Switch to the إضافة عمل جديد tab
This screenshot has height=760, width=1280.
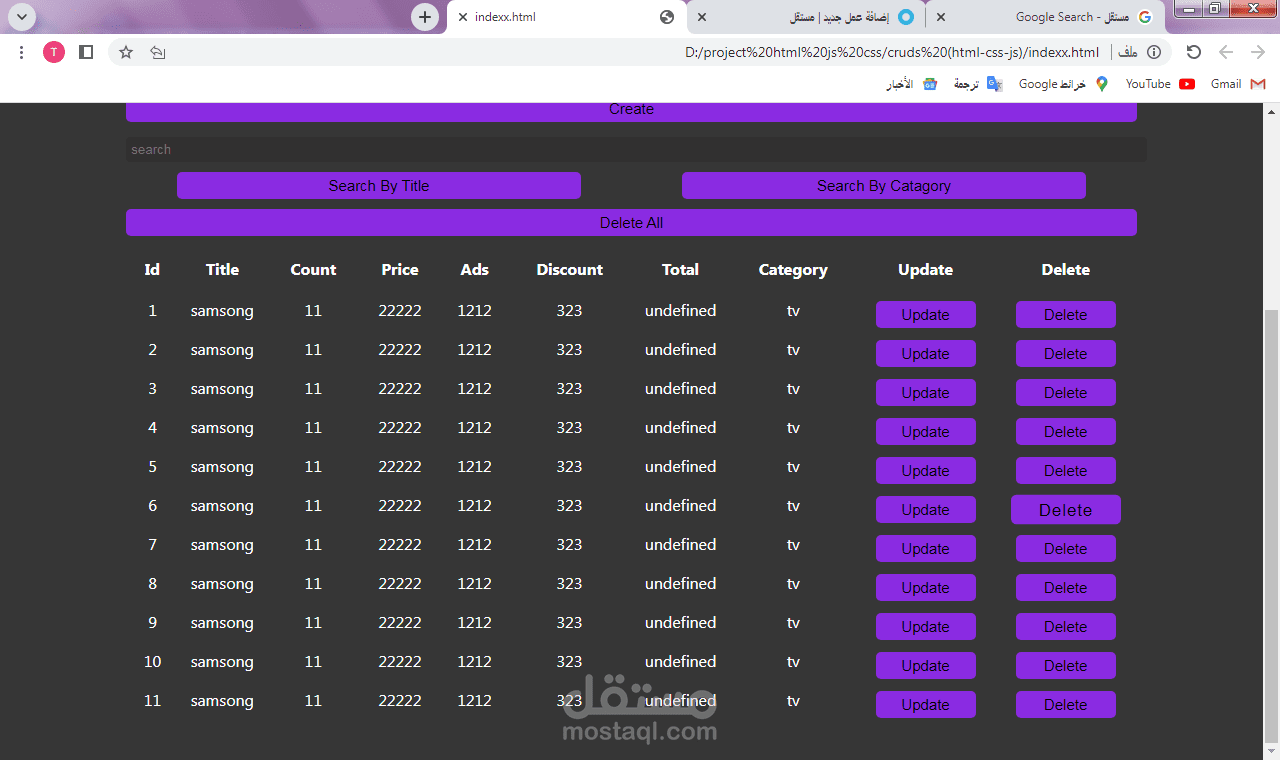coord(807,17)
